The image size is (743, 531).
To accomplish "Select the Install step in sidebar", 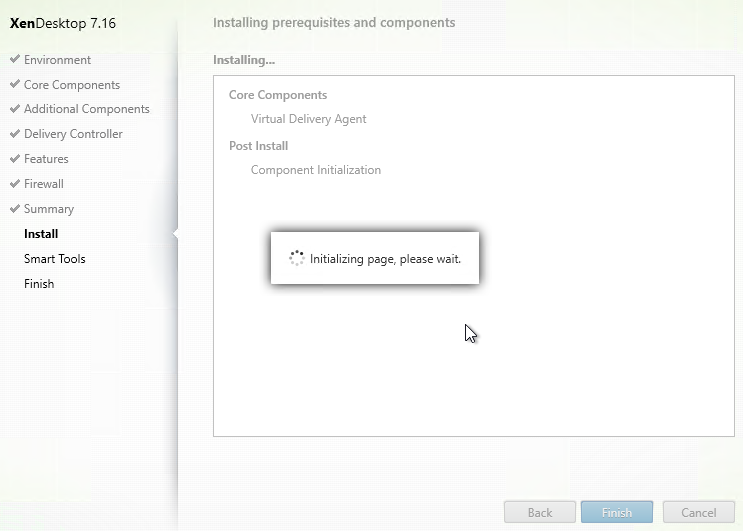I will 41,234.
